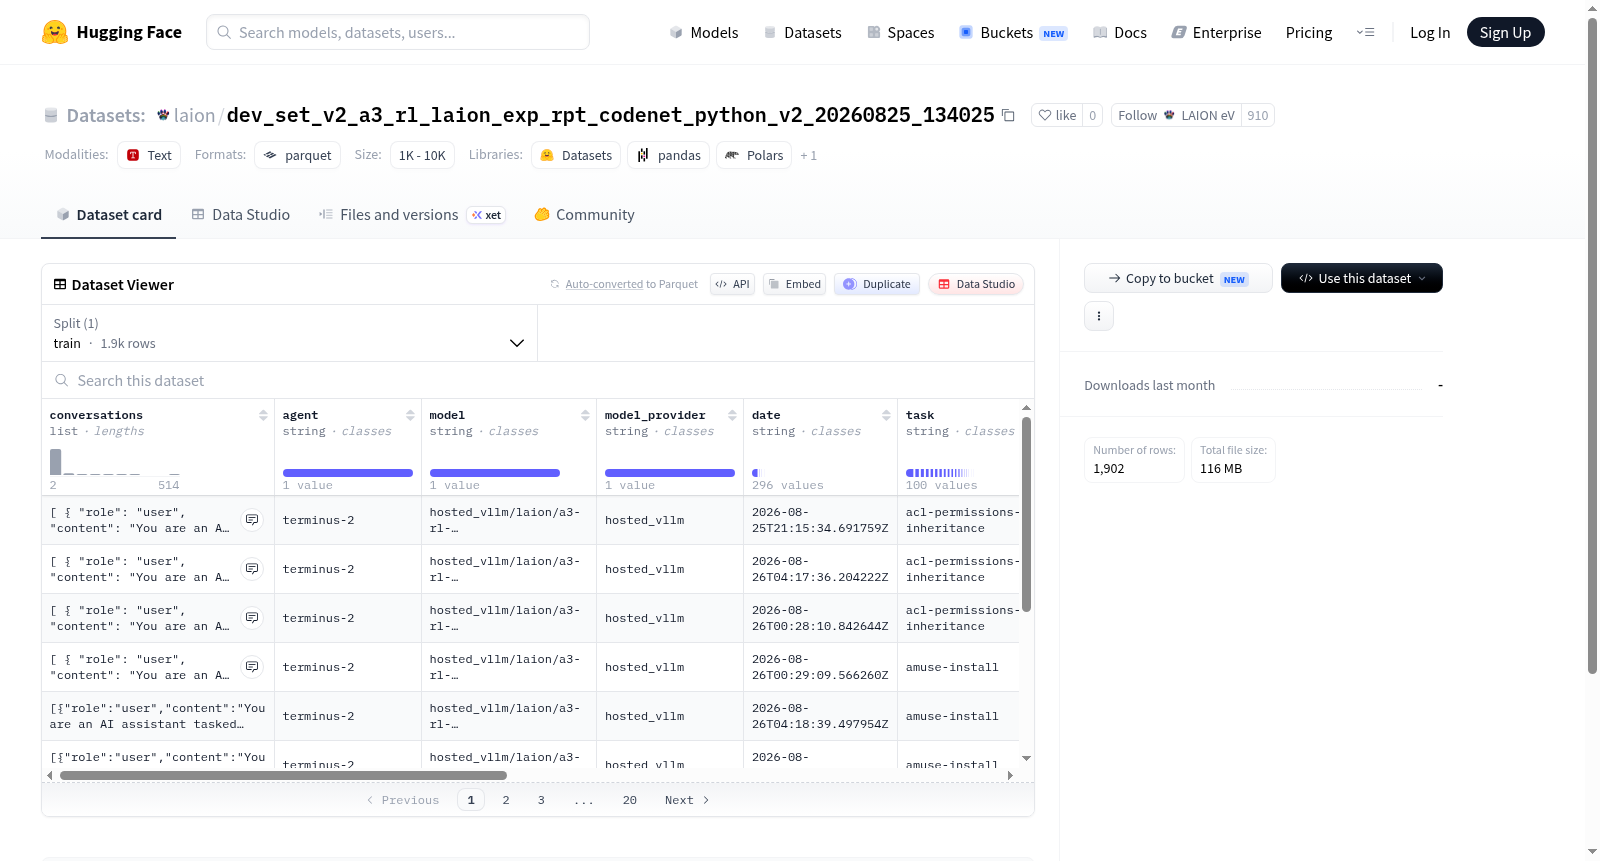Go to page 20 of the table
This screenshot has width=1600, height=861.
click(630, 800)
